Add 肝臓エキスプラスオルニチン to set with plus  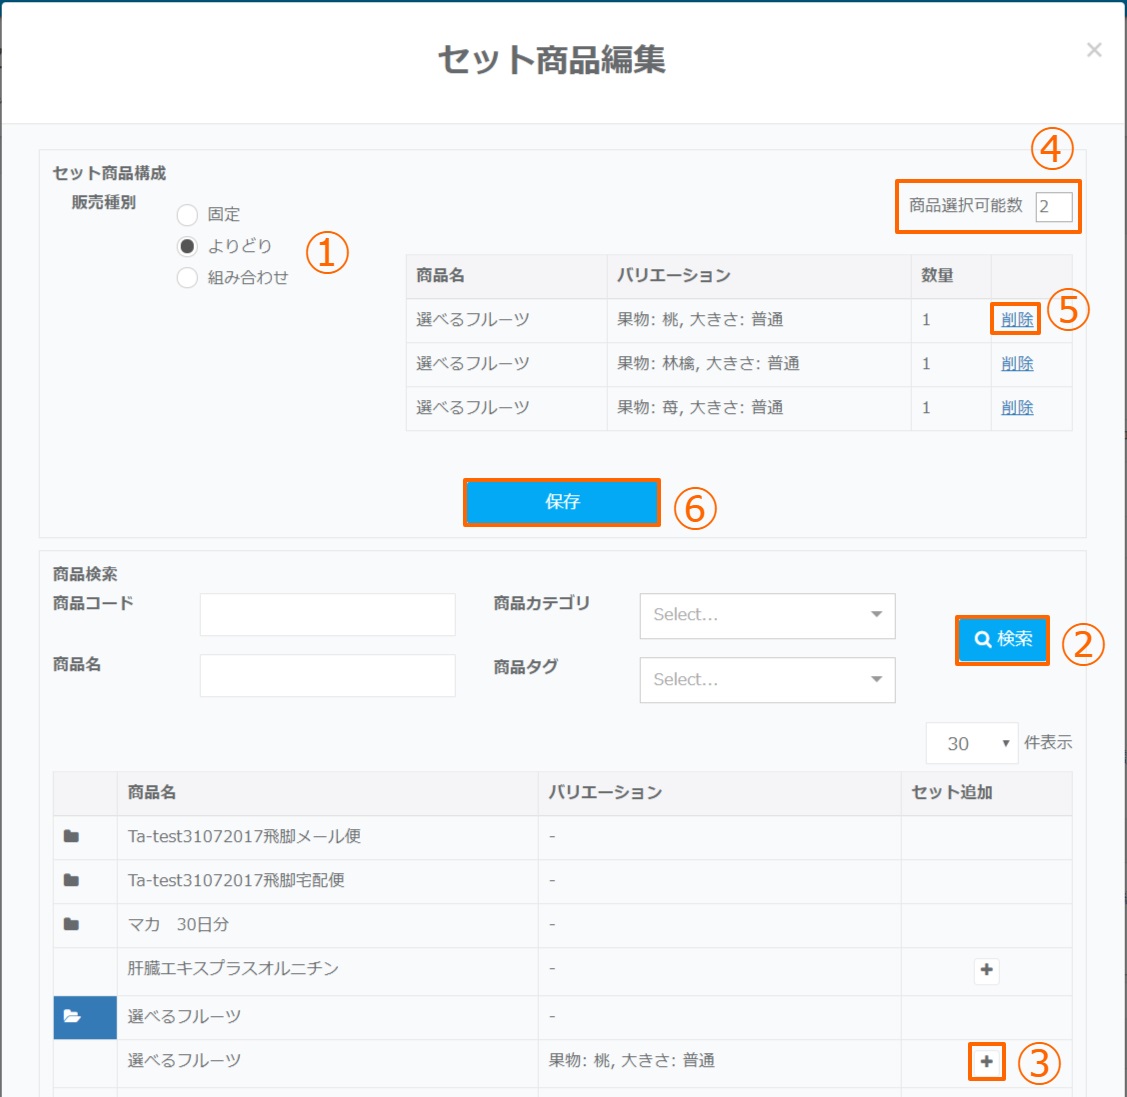click(986, 970)
